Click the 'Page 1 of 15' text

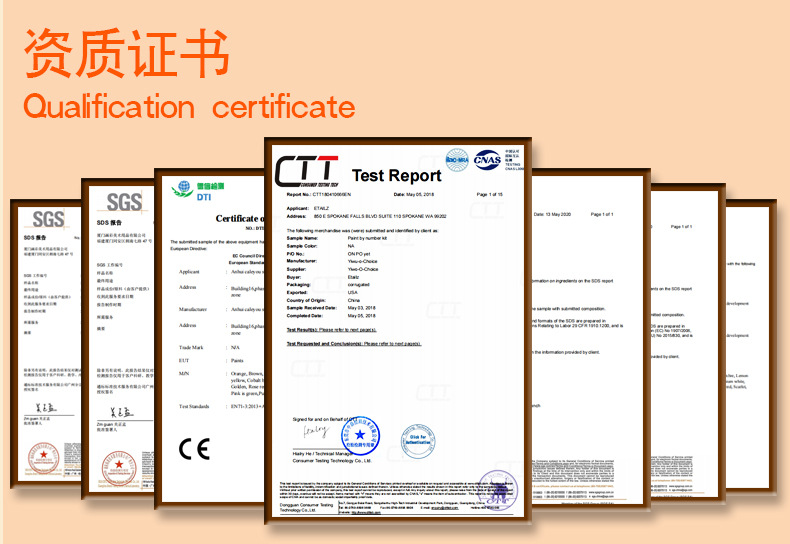coord(489,194)
